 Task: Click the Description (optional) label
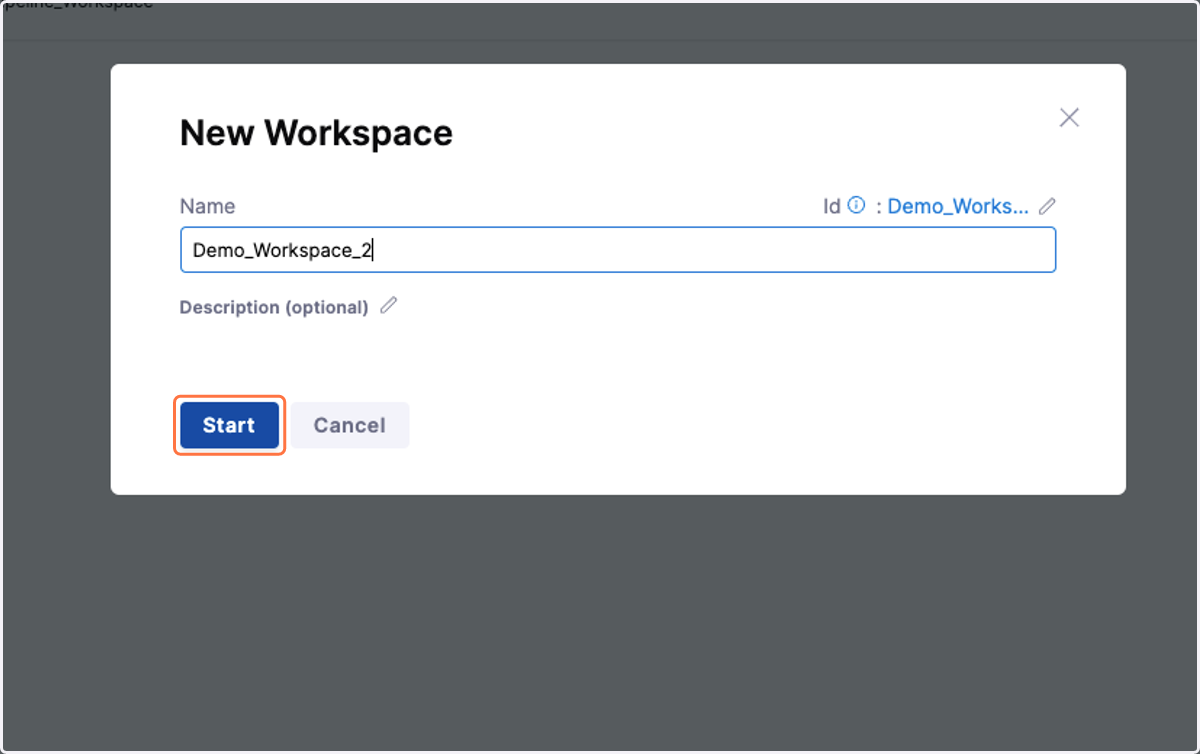[274, 307]
